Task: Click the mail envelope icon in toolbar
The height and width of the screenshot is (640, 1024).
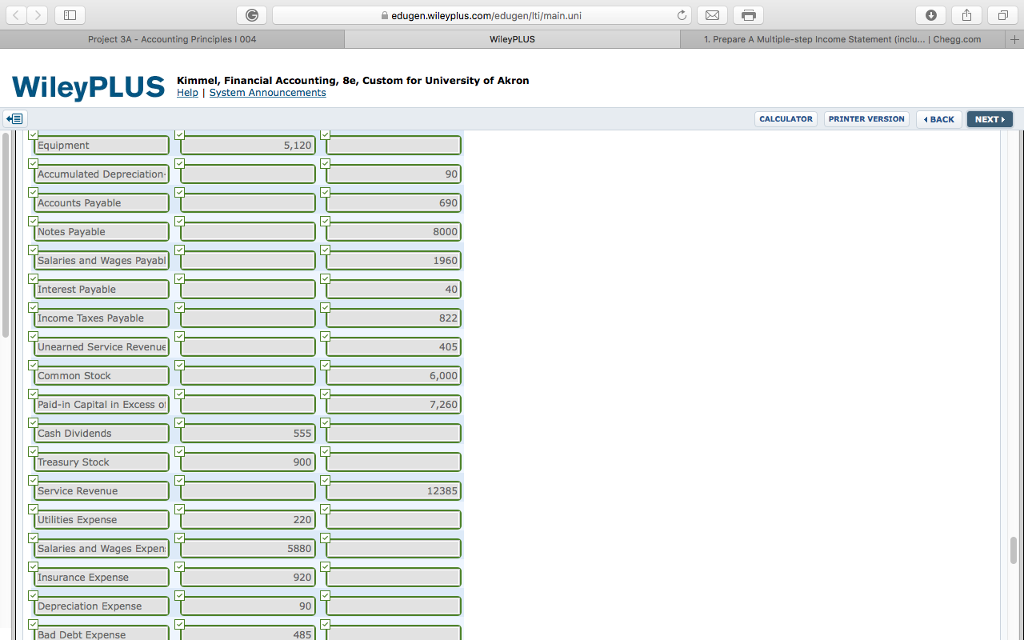Action: click(712, 15)
